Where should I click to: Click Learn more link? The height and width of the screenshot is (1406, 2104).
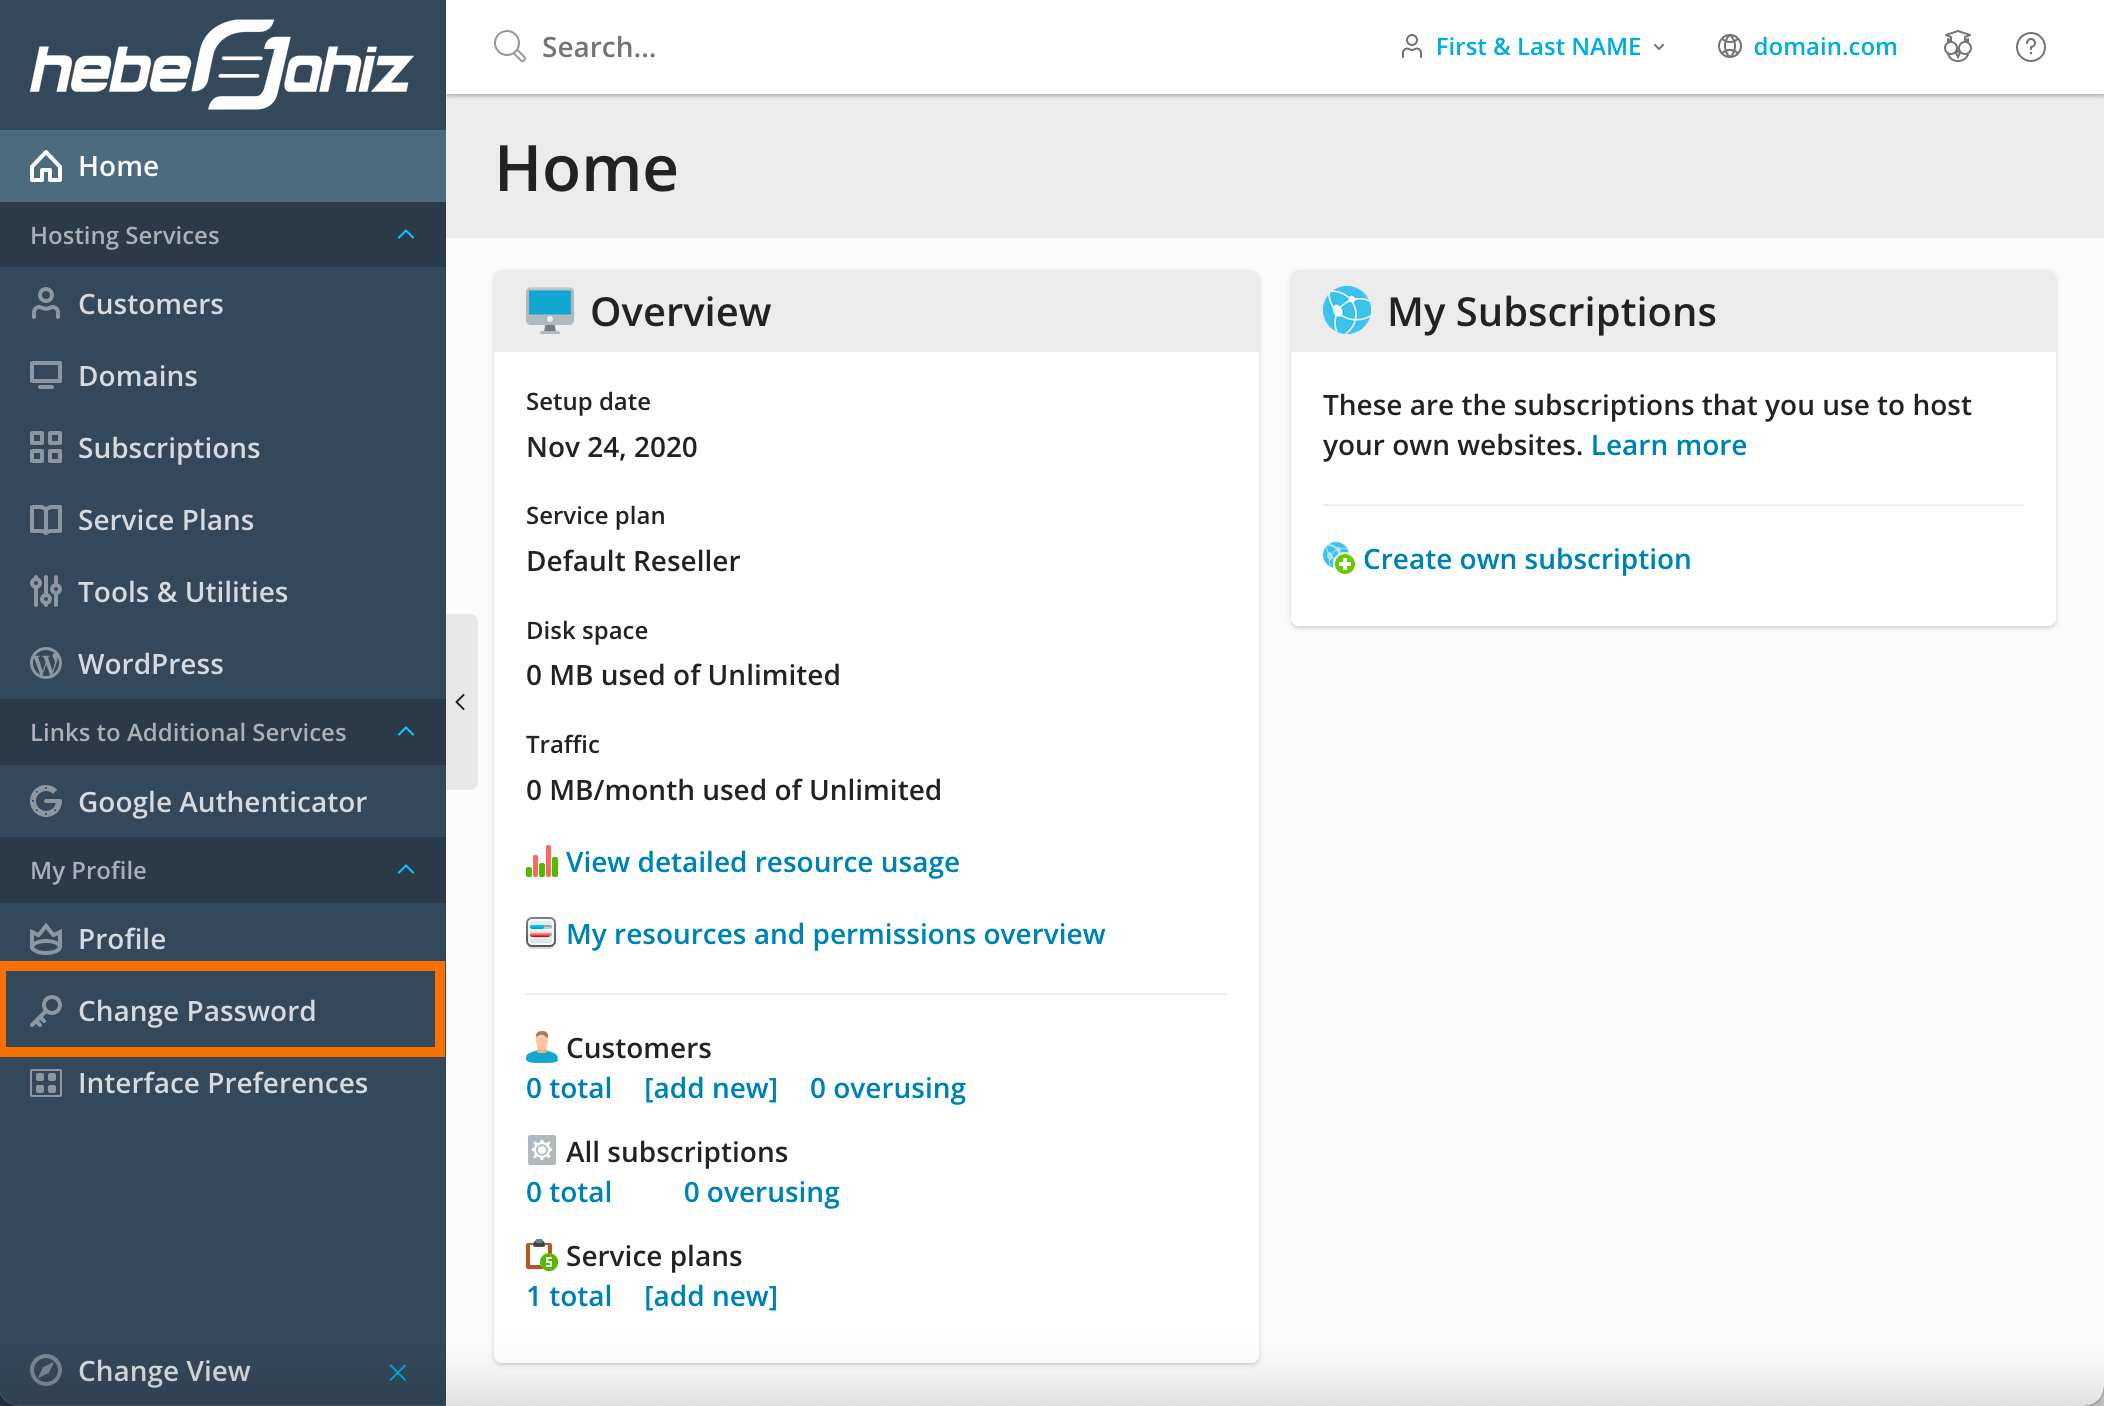[1668, 445]
